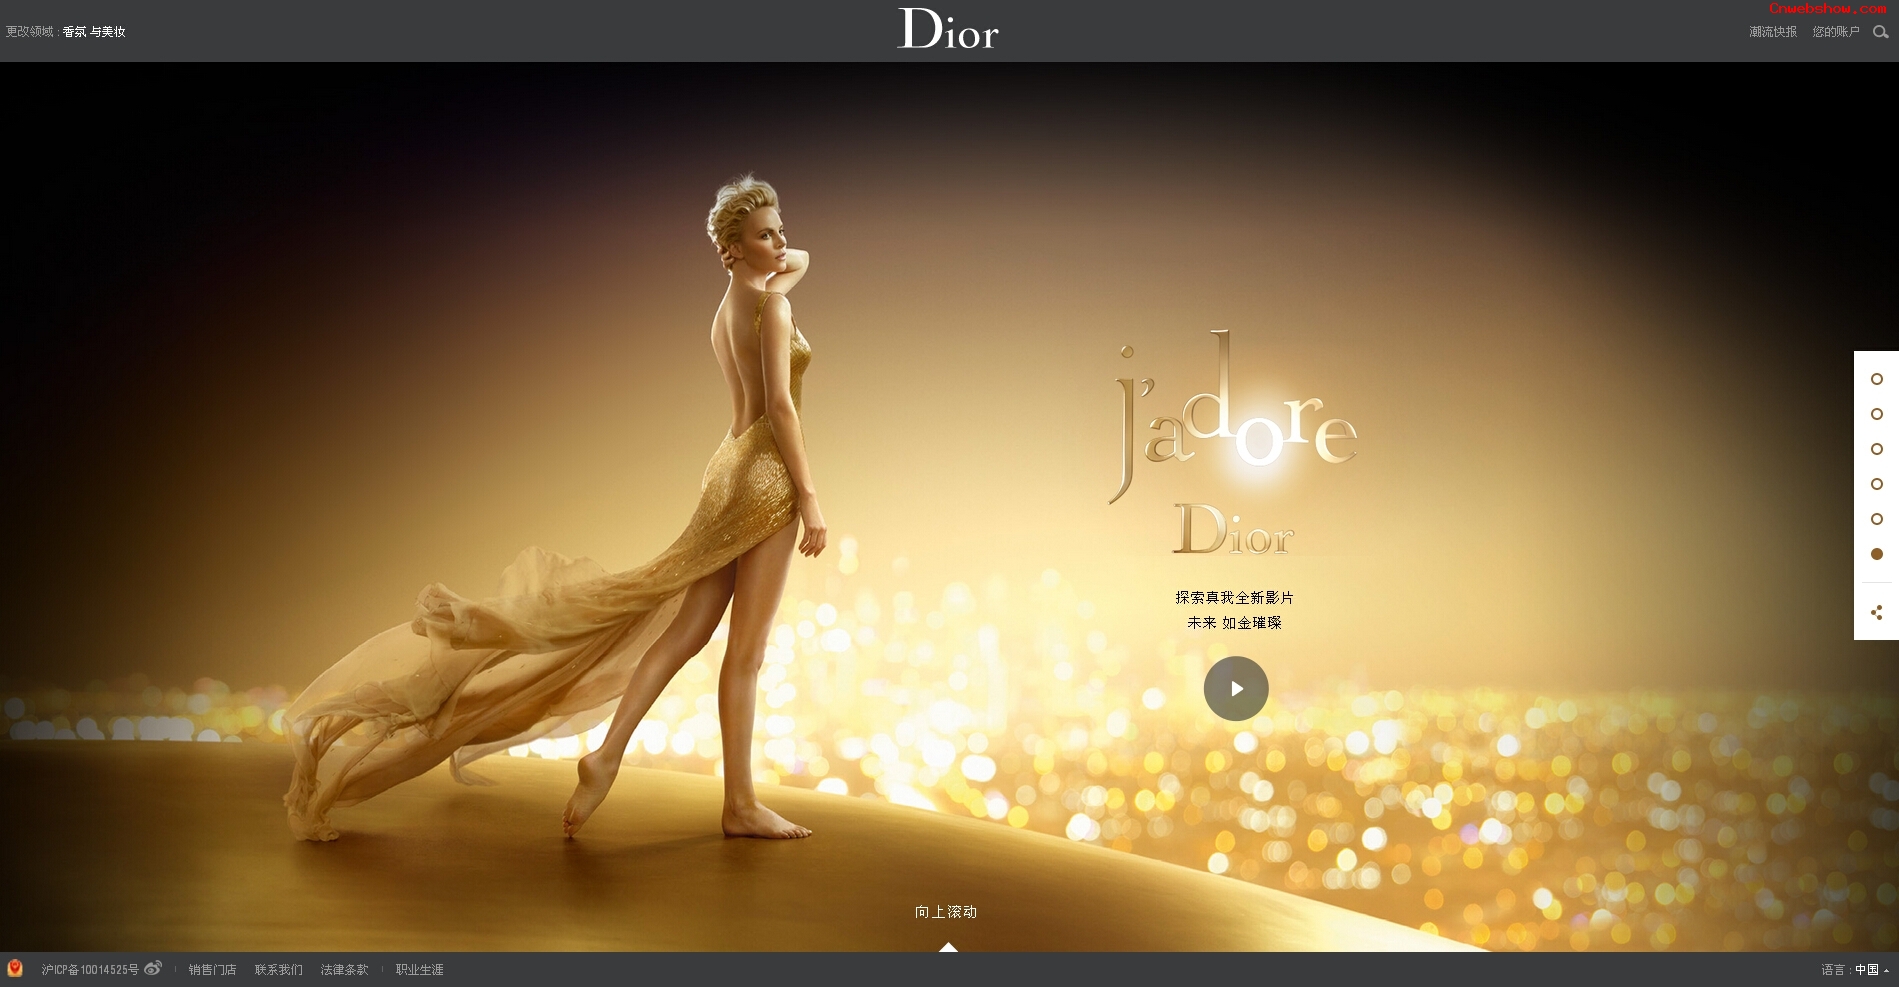The height and width of the screenshot is (987, 1899).
Task: Click the Dior logo in the header
Action: [x=948, y=29]
